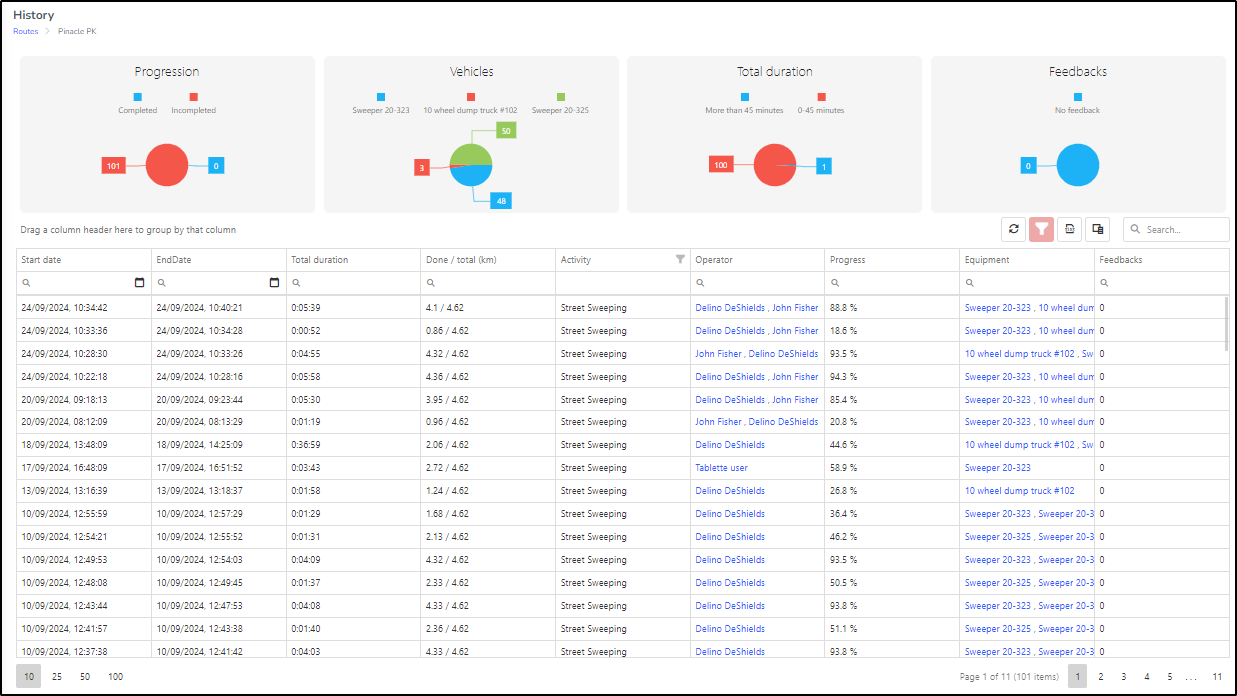Open the Start date calendar picker

point(140,283)
